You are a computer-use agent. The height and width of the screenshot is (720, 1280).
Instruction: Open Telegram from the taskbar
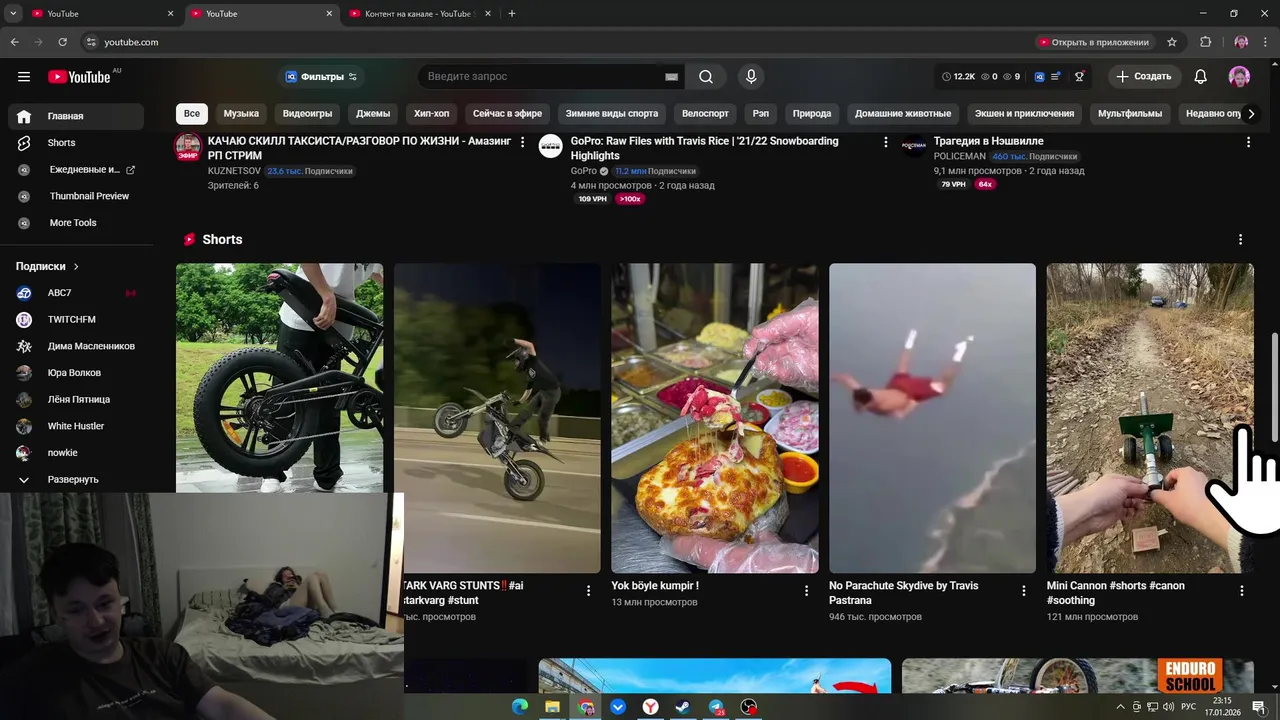tap(716, 707)
